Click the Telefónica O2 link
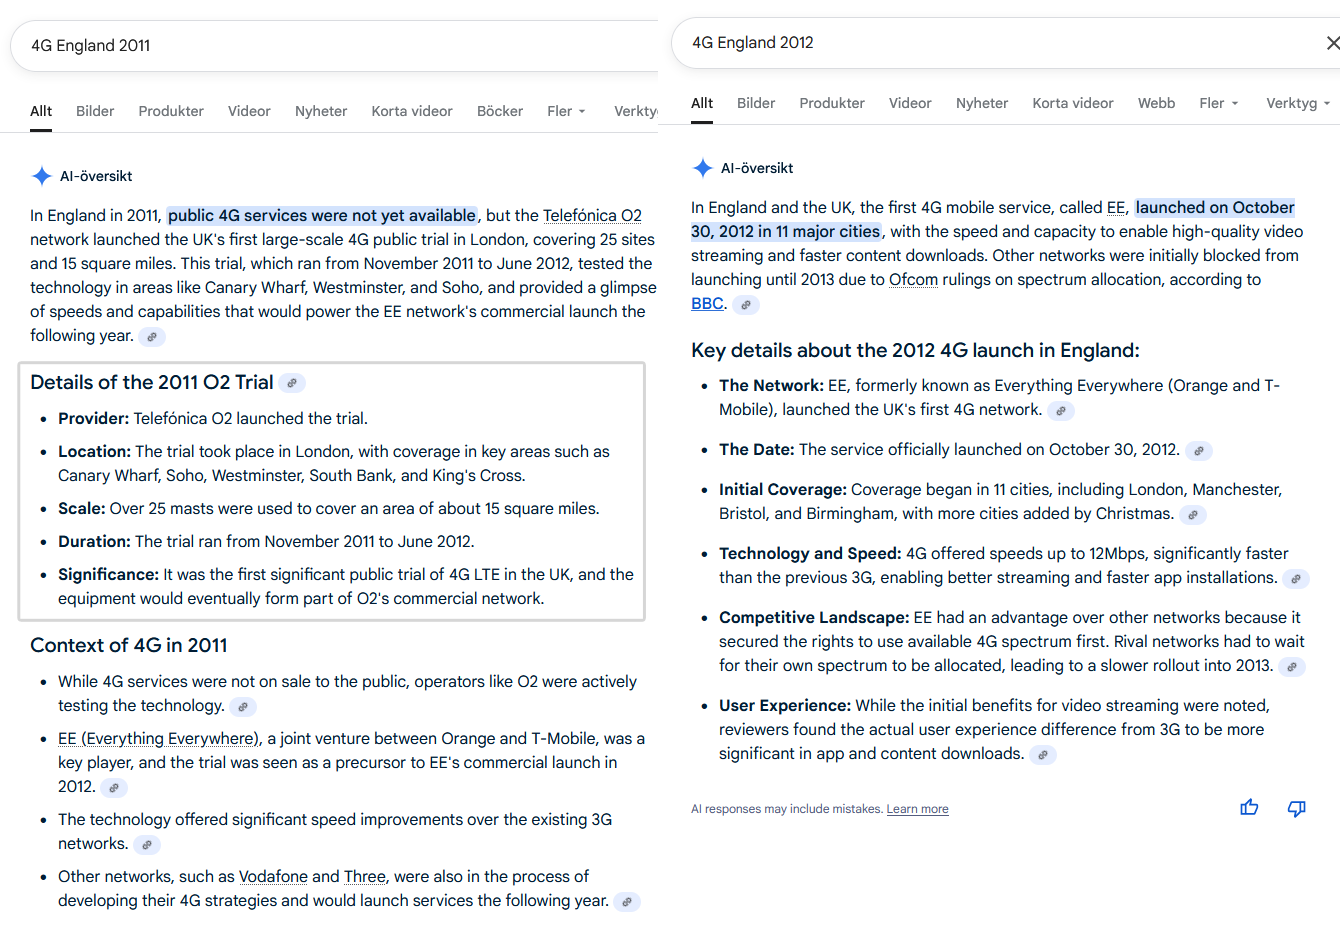 tap(592, 216)
